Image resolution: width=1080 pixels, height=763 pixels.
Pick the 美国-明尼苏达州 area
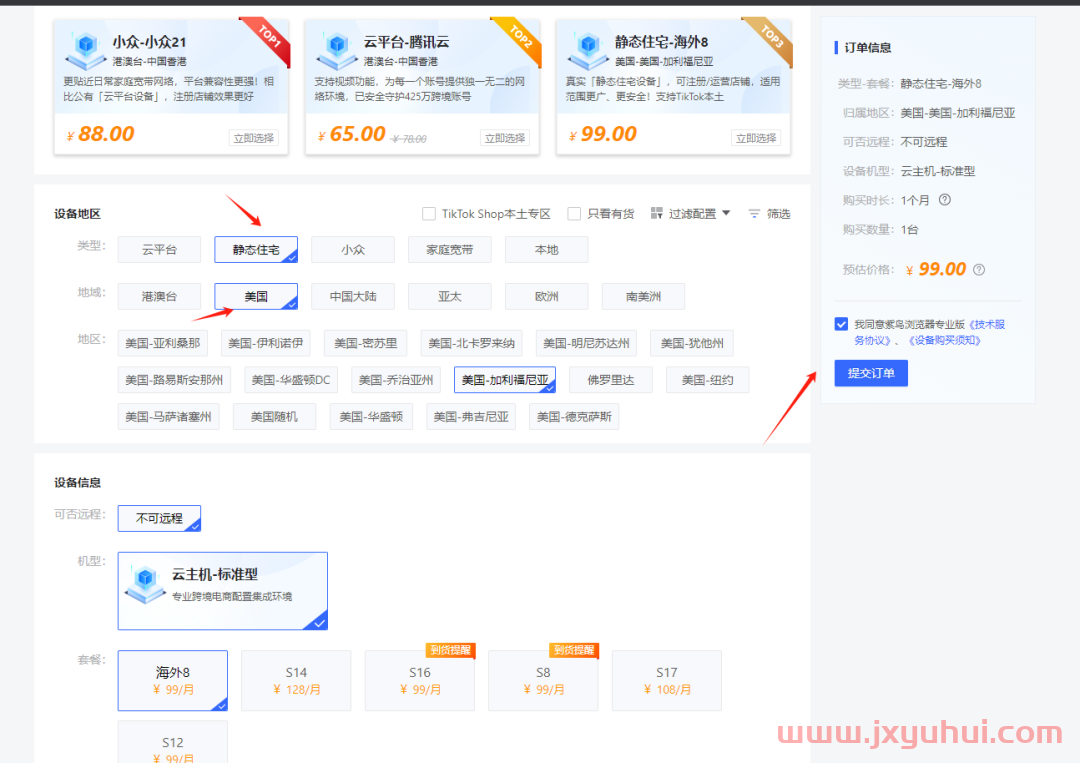pyautogui.click(x=586, y=343)
